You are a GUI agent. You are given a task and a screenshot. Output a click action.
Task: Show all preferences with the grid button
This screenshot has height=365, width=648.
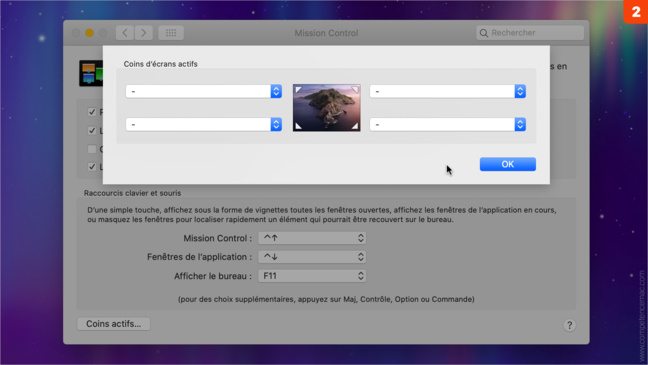[171, 33]
